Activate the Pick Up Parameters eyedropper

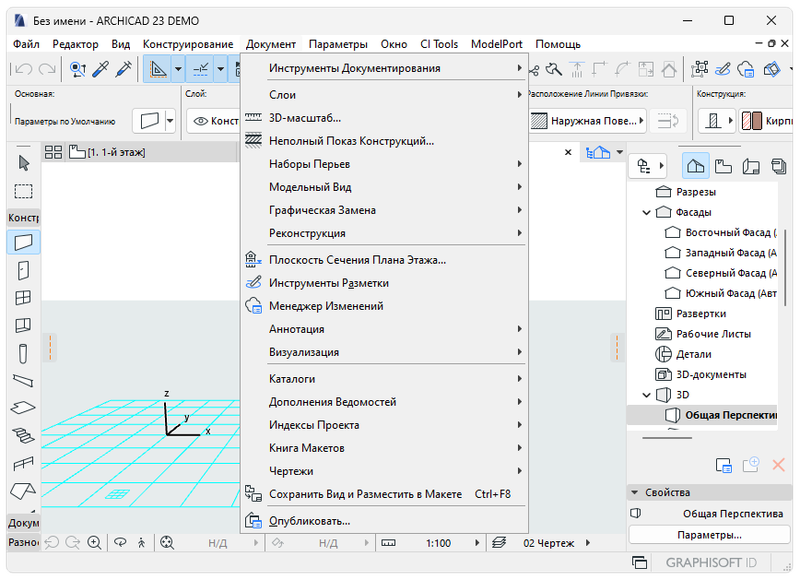[101, 68]
